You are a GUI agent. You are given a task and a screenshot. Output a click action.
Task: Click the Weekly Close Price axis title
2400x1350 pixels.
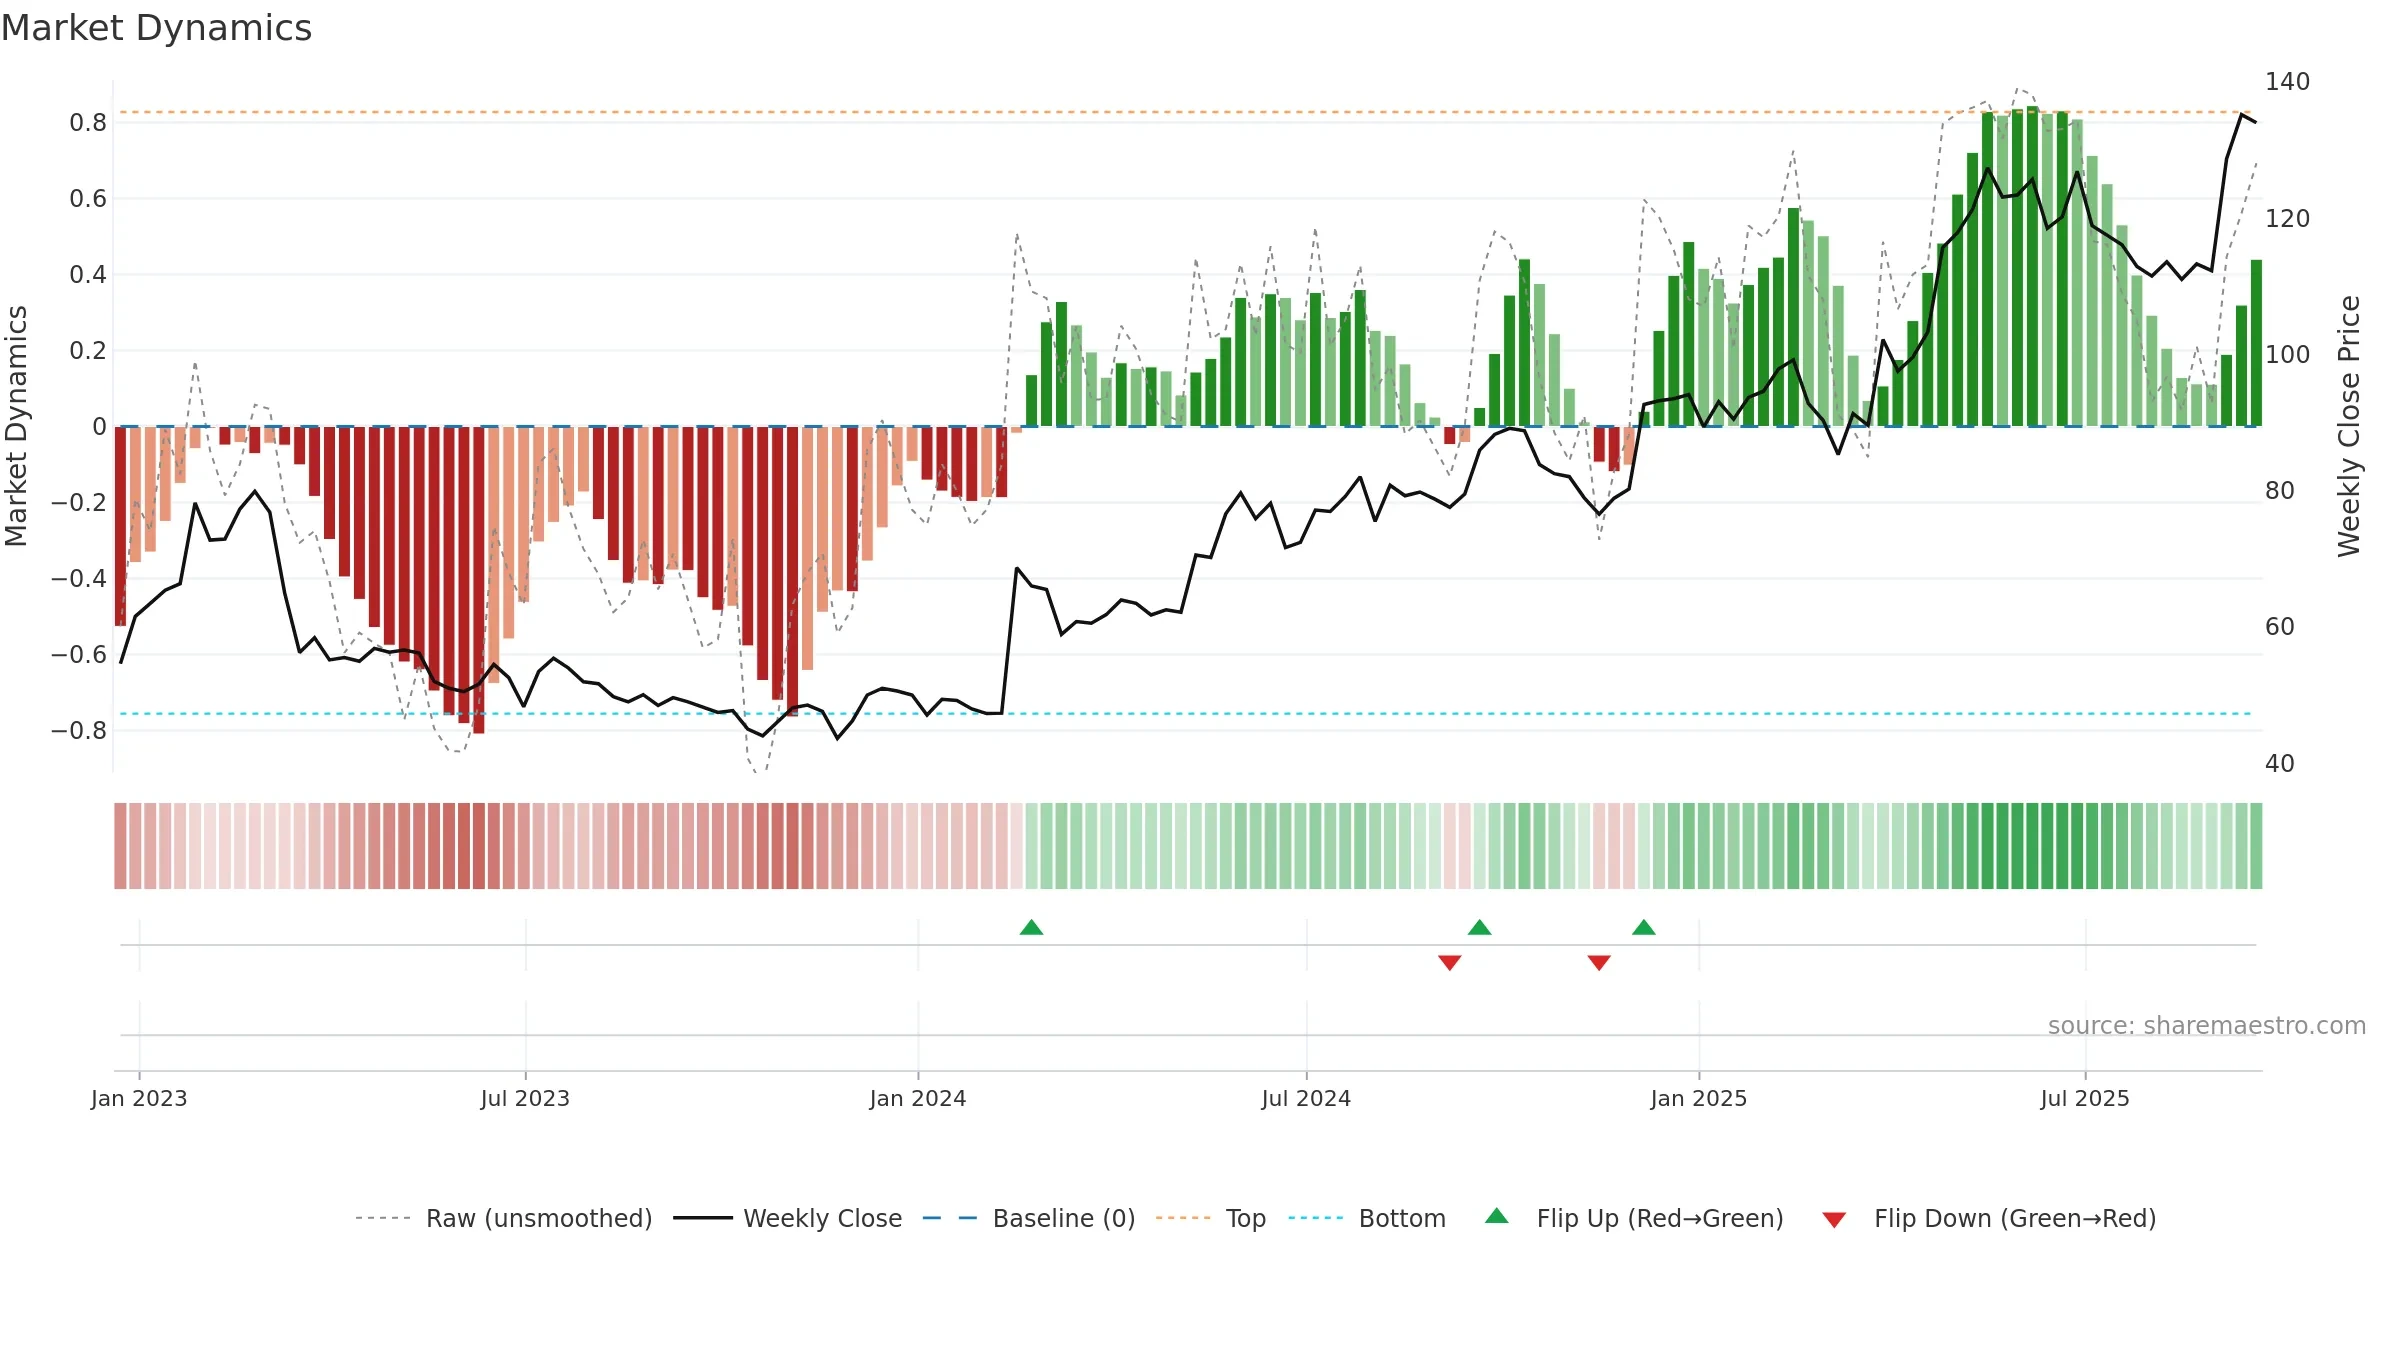(x=2349, y=426)
